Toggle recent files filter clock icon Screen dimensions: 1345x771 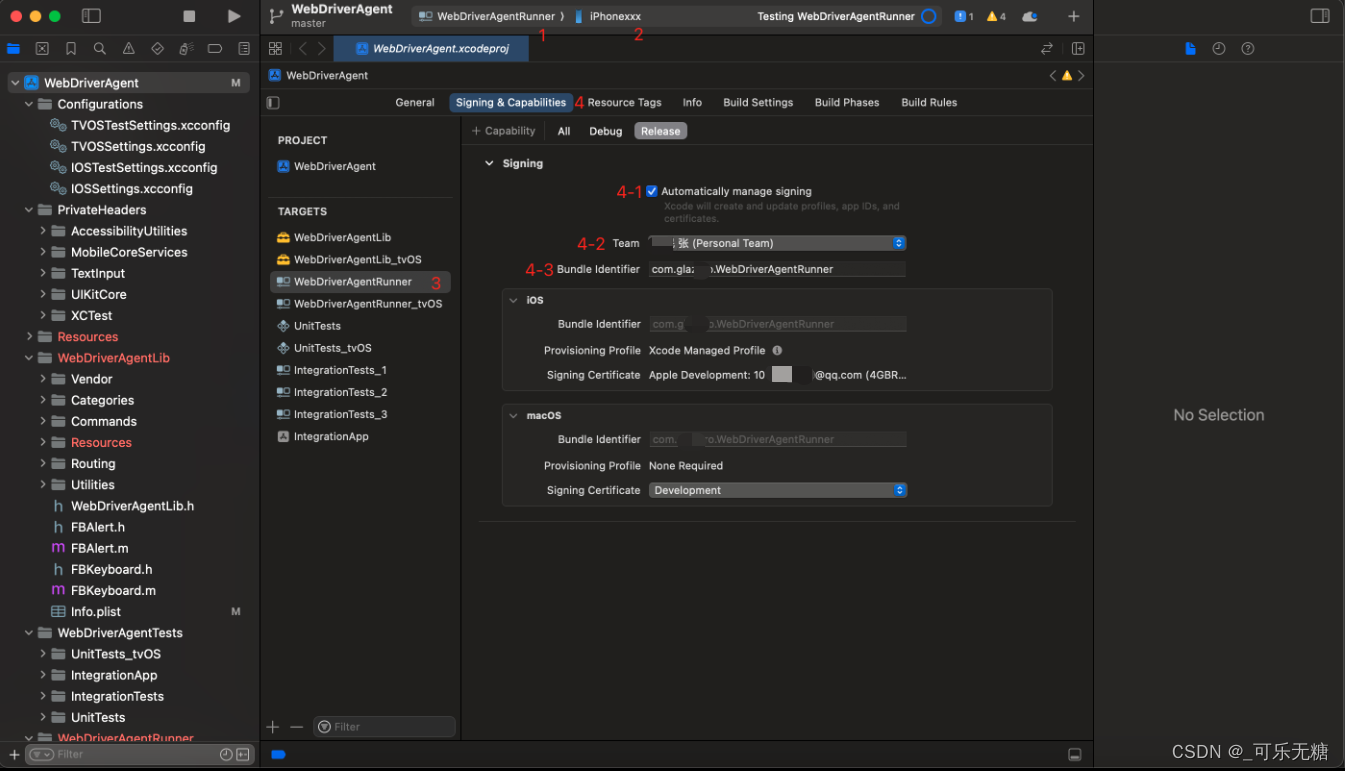click(226, 754)
